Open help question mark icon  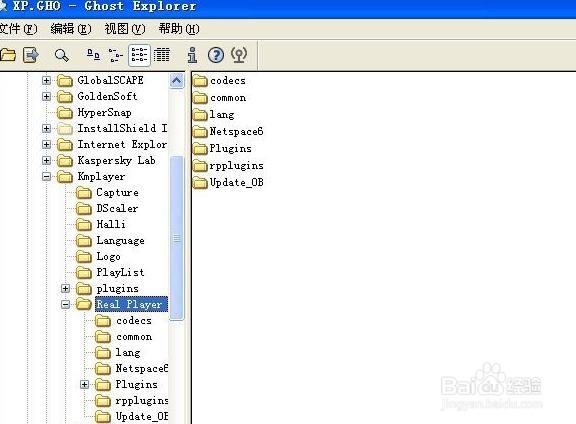(x=216, y=55)
